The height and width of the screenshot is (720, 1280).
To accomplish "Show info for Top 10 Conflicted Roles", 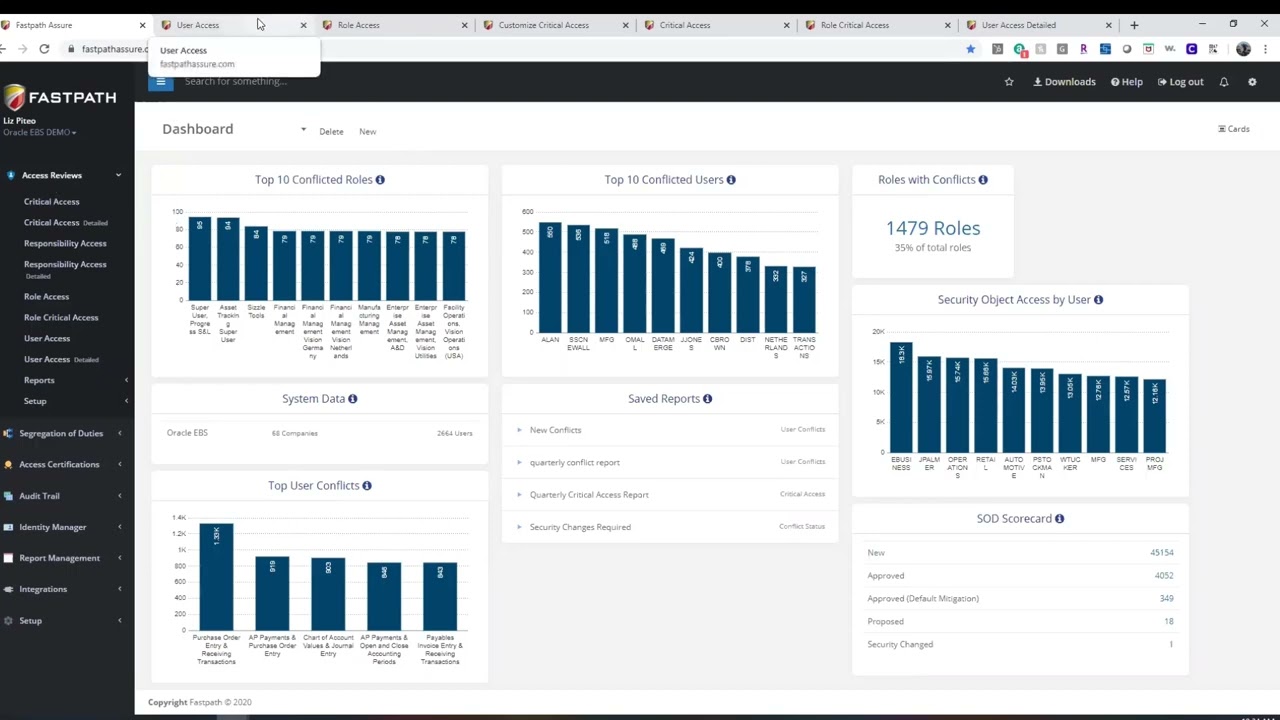I will 380,180.
